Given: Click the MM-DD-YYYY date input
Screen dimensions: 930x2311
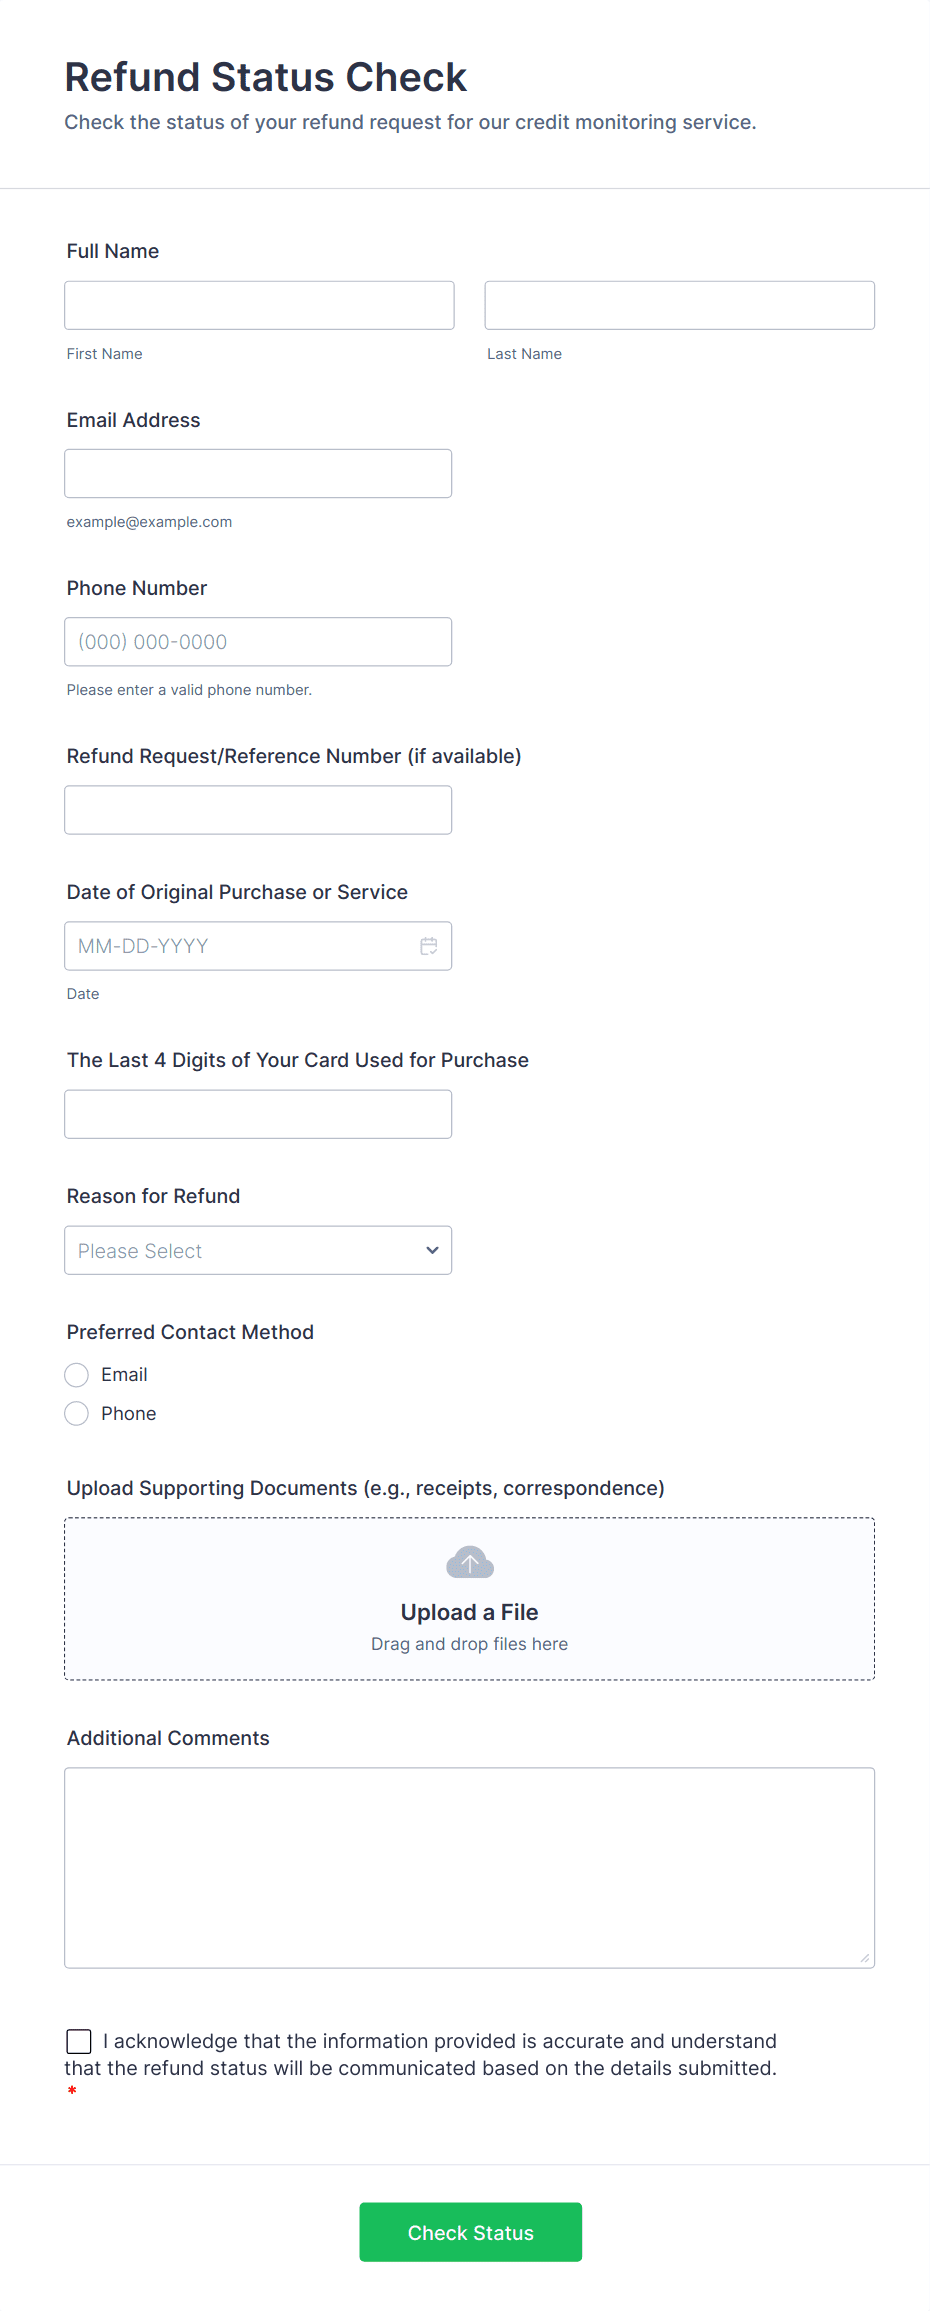Looking at the screenshot, I should (x=240, y=946).
